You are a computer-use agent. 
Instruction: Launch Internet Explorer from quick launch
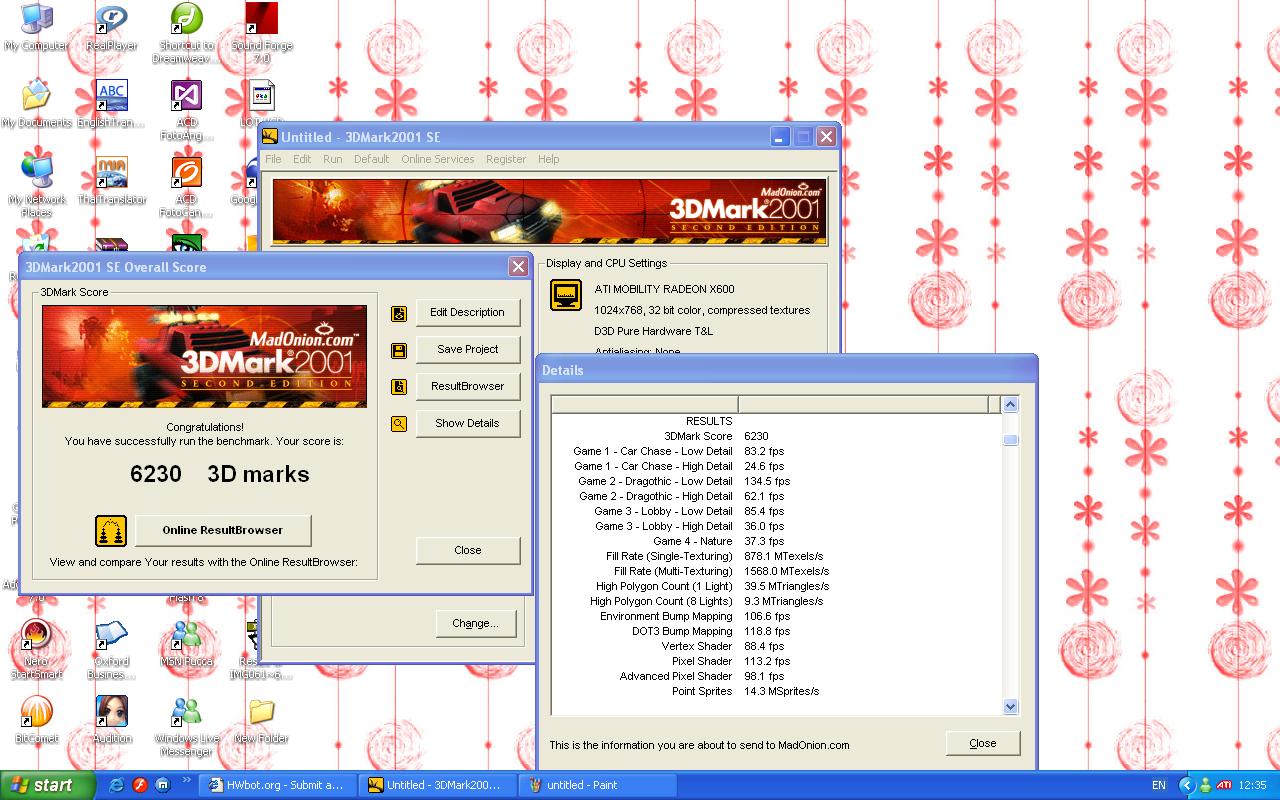pyautogui.click(x=118, y=785)
